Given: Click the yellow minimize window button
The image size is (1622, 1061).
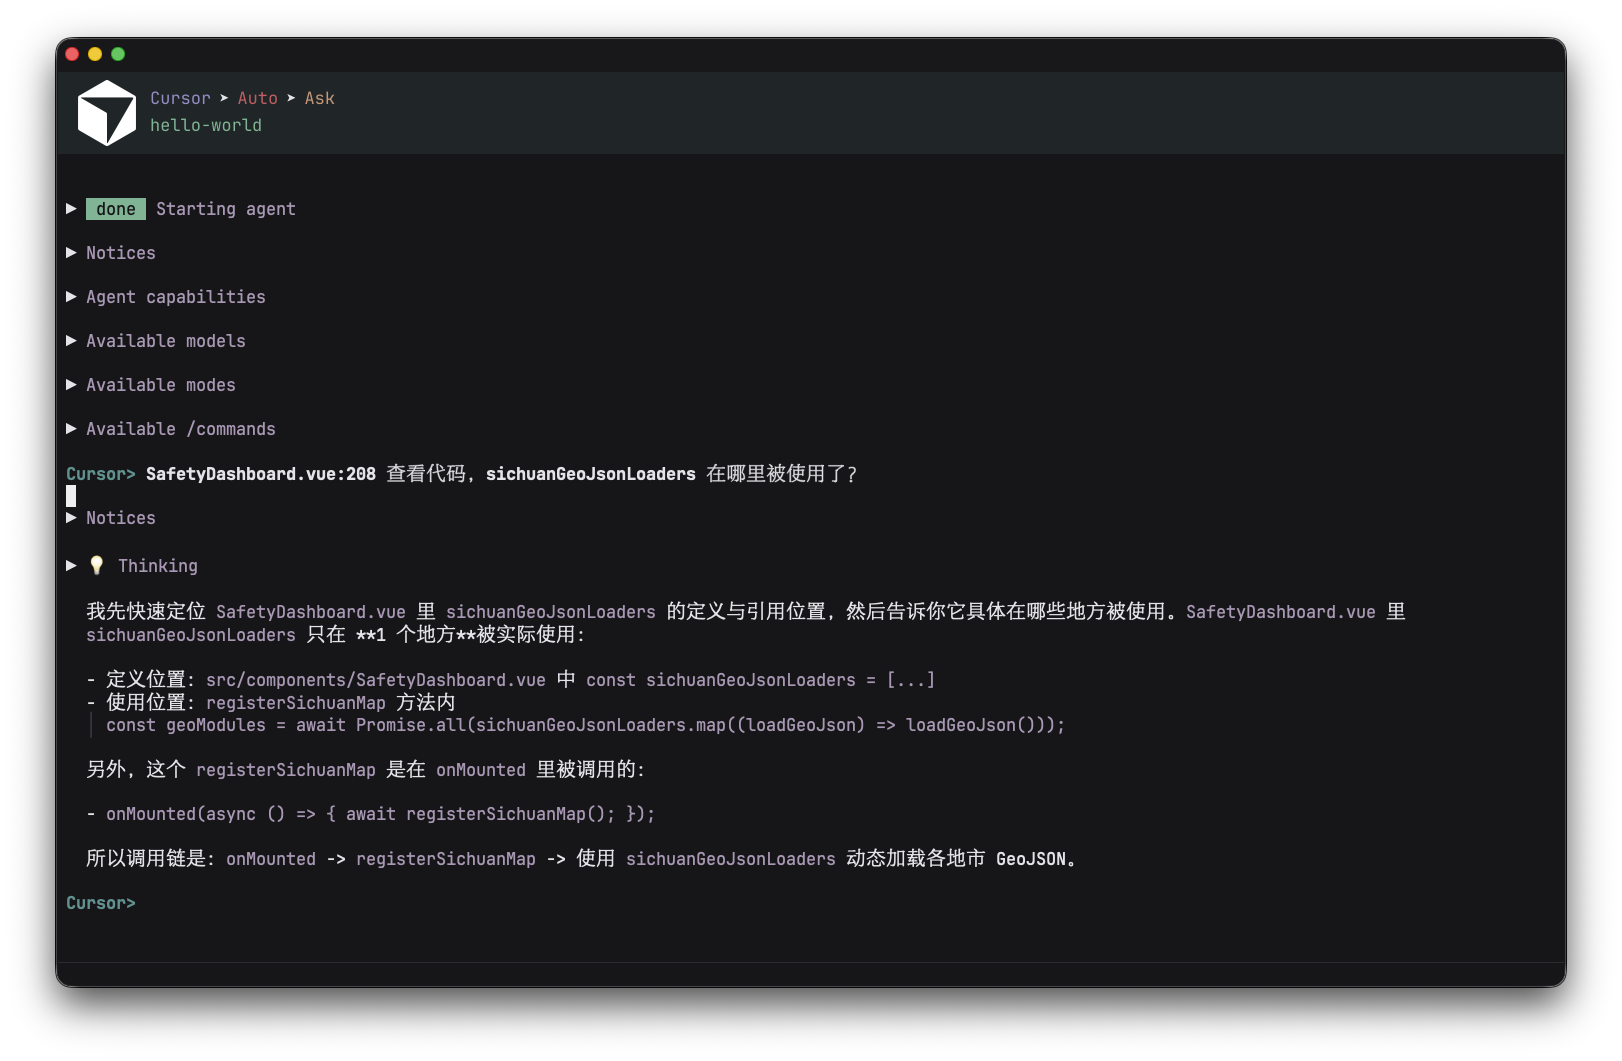Looking at the screenshot, I should (x=95, y=54).
